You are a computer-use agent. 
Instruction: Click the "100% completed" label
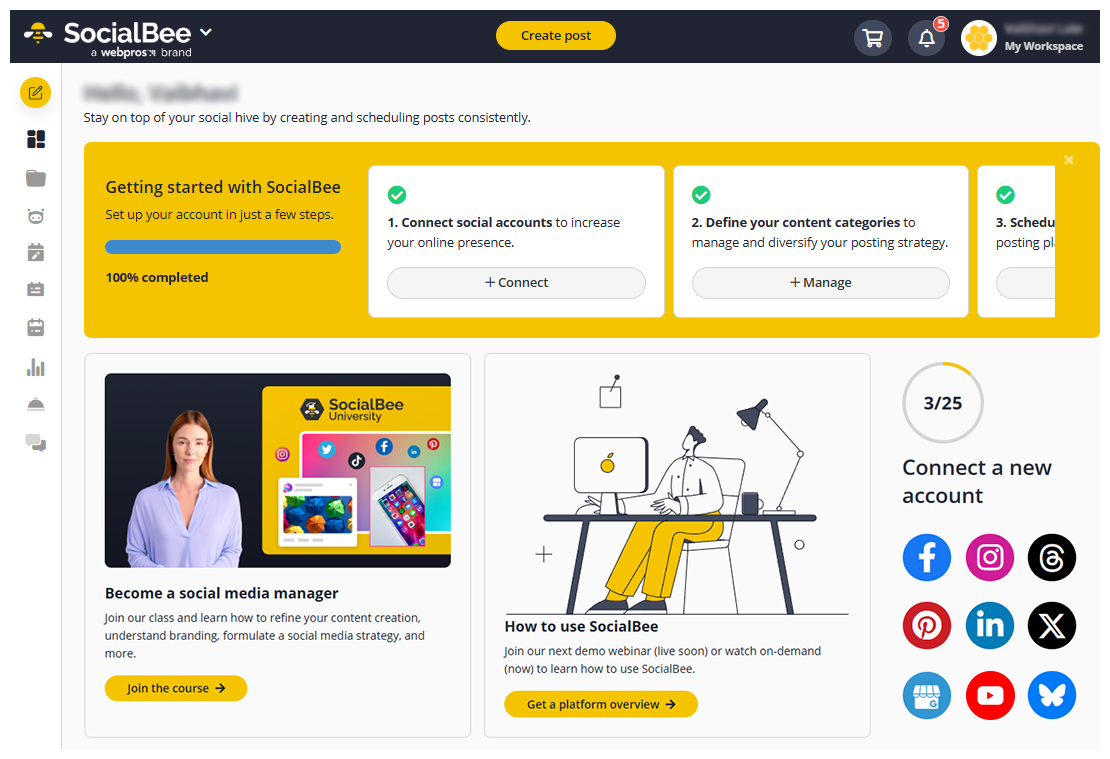[x=157, y=278]
